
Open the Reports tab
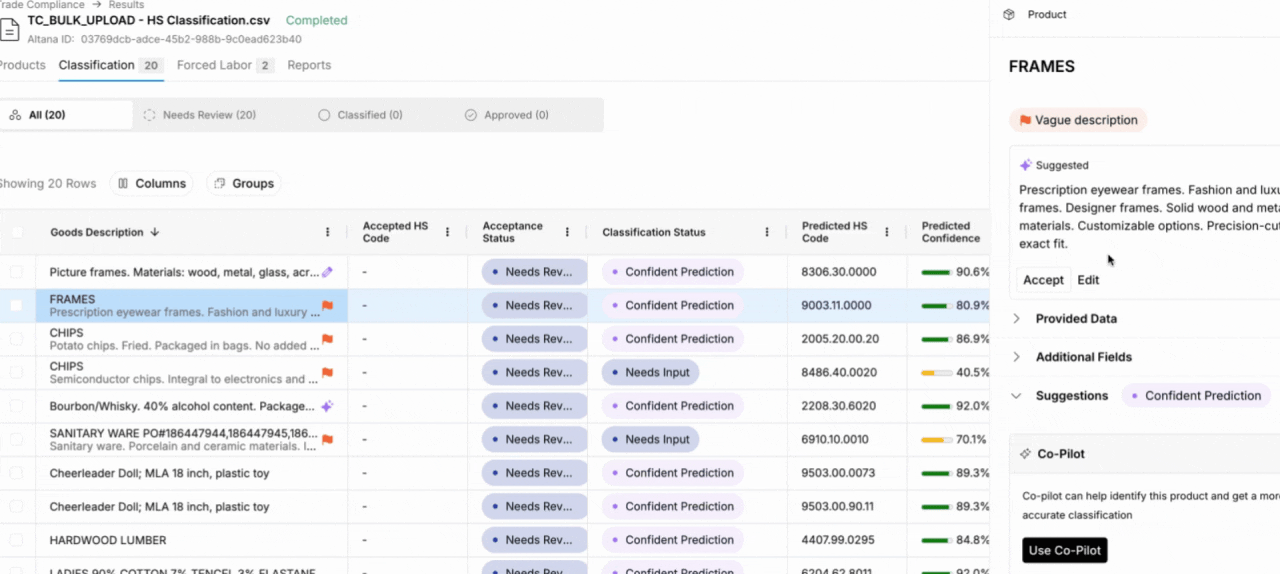pyautogui.click(x=309, y=65)
